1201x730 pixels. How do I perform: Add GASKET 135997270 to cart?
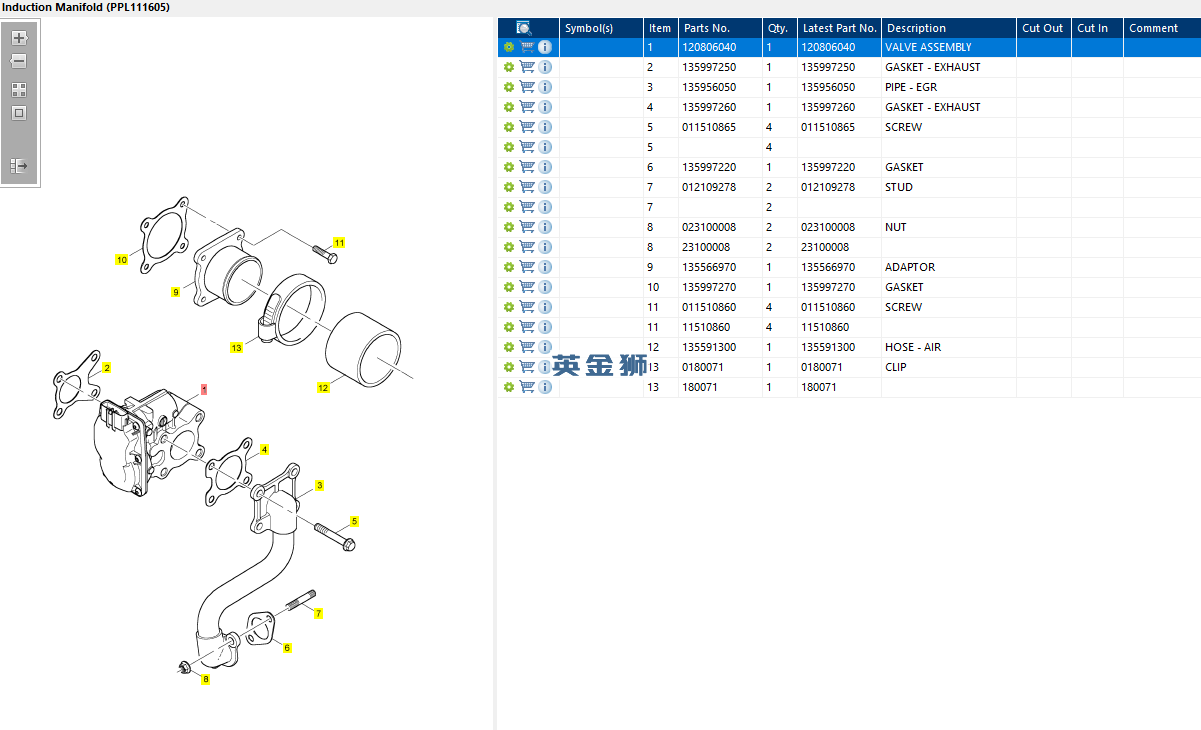(527, 287)
